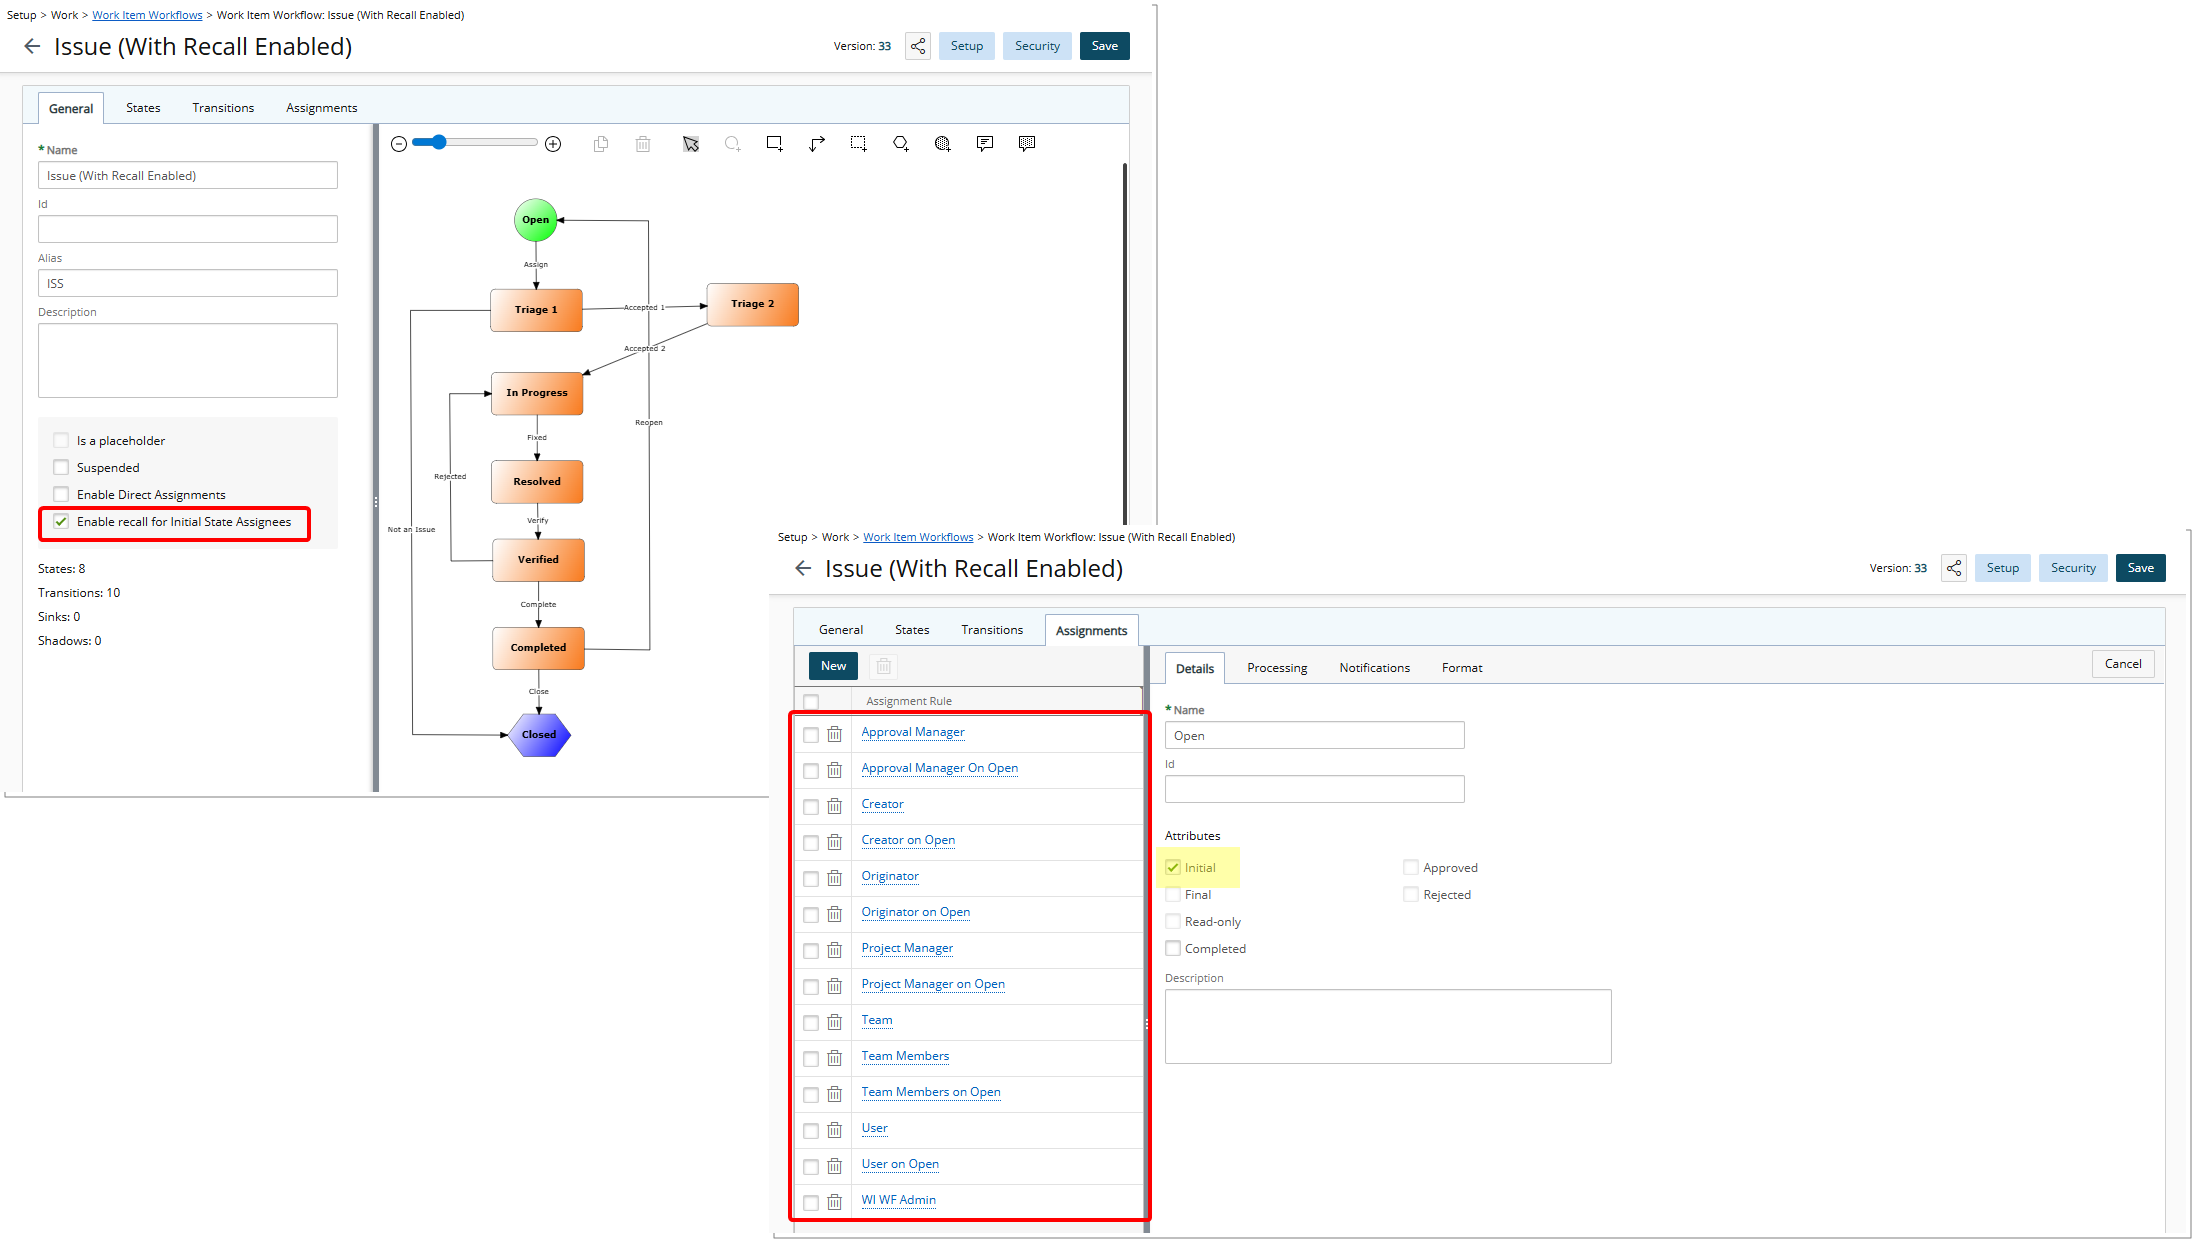Pick the add transition arrow tool
Image resolution: width=2203 pixels, height=1250 pixels.
[x=816, y=144]
